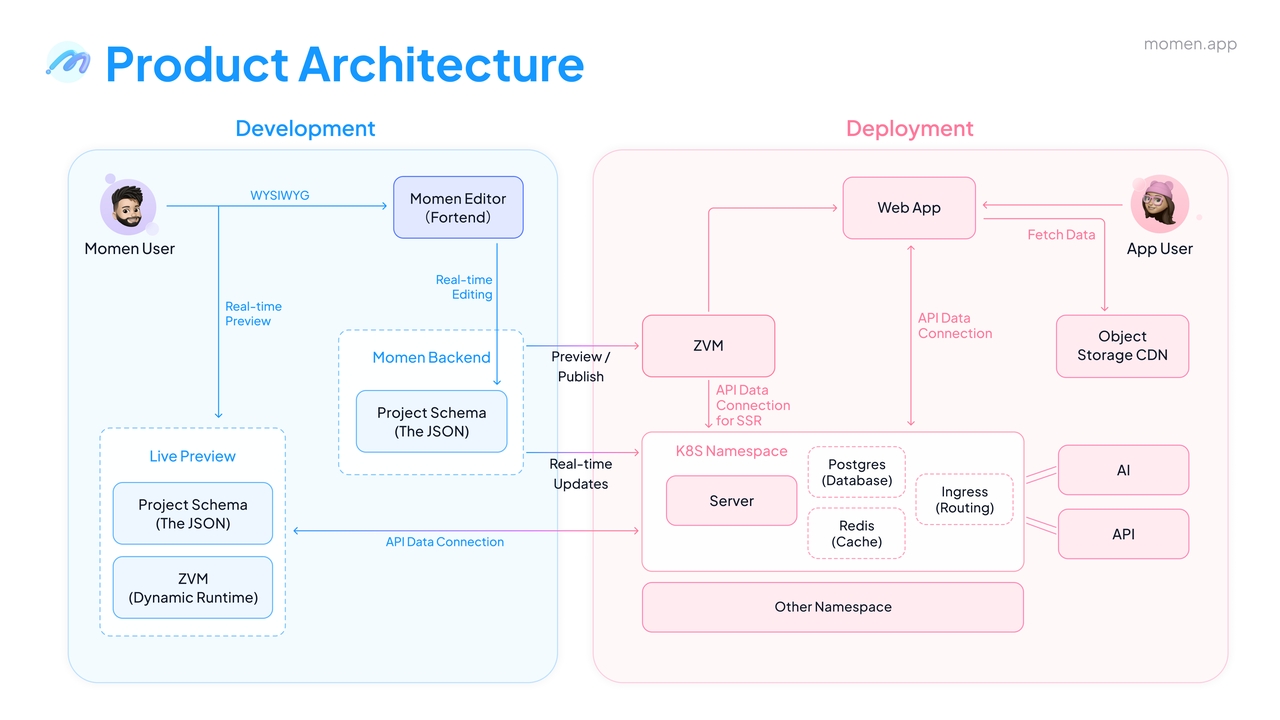This screenshot has height=720, width=1280.
Task: Select the Momen Editor (Fortend) box
Action: click(x=458, y=208)
